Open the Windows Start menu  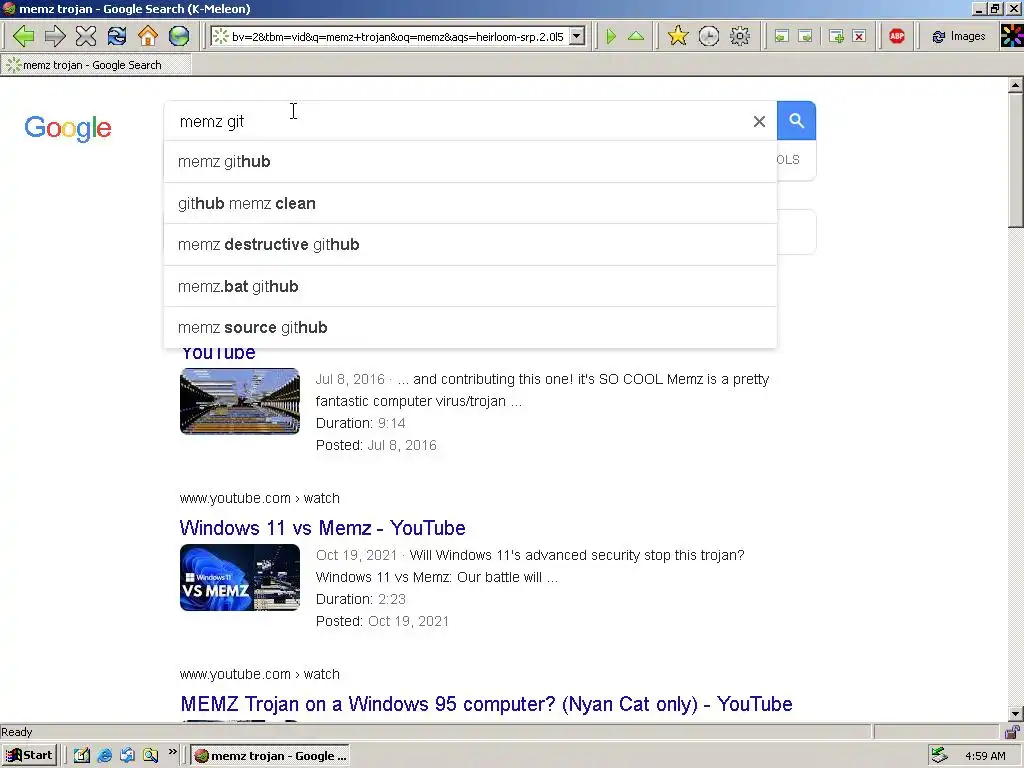(29, 756)
